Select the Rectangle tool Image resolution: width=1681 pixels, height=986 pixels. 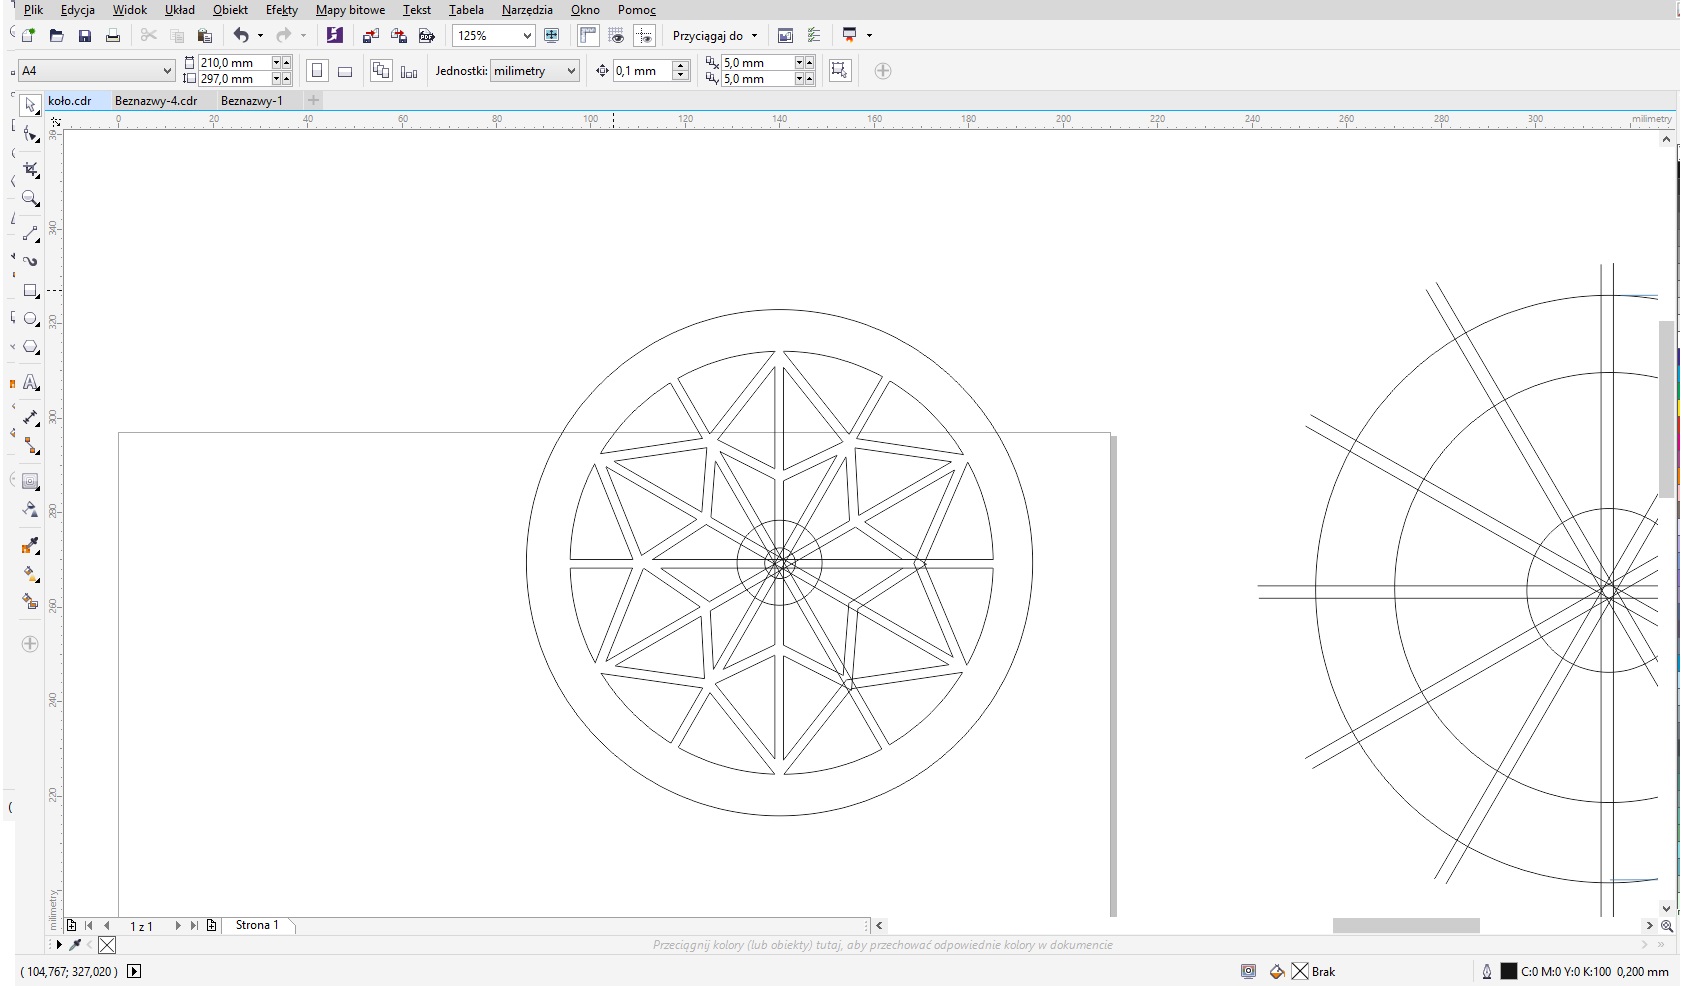tap(31, 291)
